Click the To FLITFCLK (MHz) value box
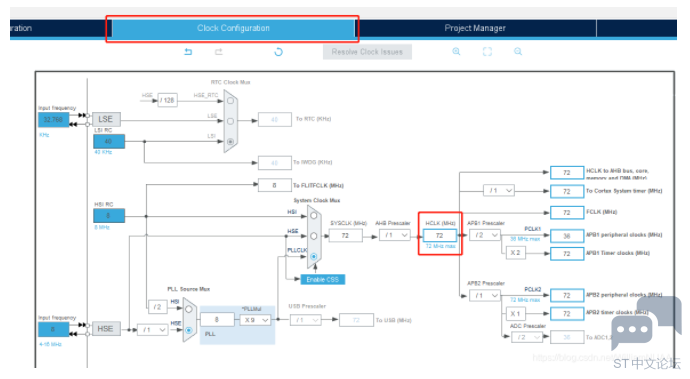 point(275,185)
